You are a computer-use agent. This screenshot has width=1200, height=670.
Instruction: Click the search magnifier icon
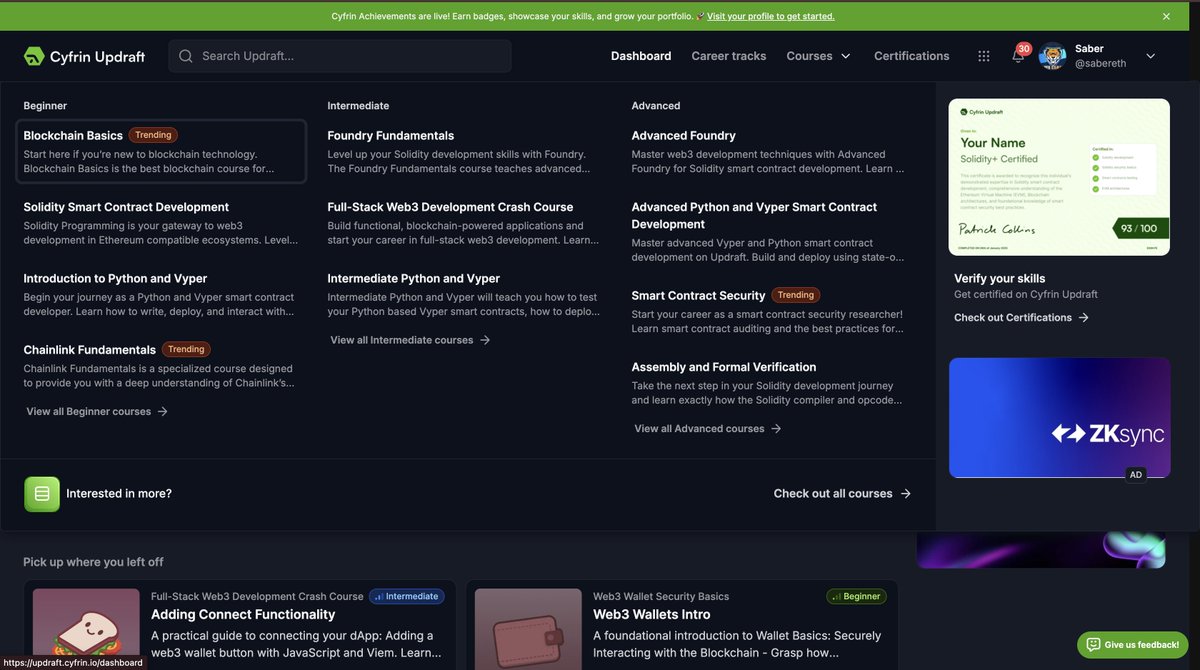[x=186, y=56]
